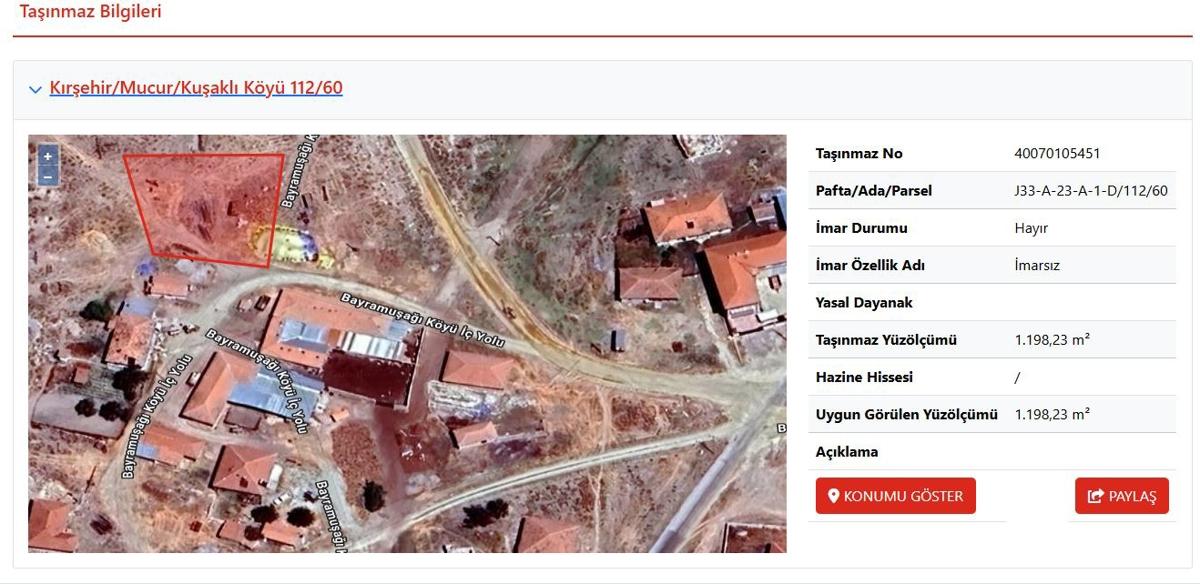Zoom in on the satellite map

(47, 157)
